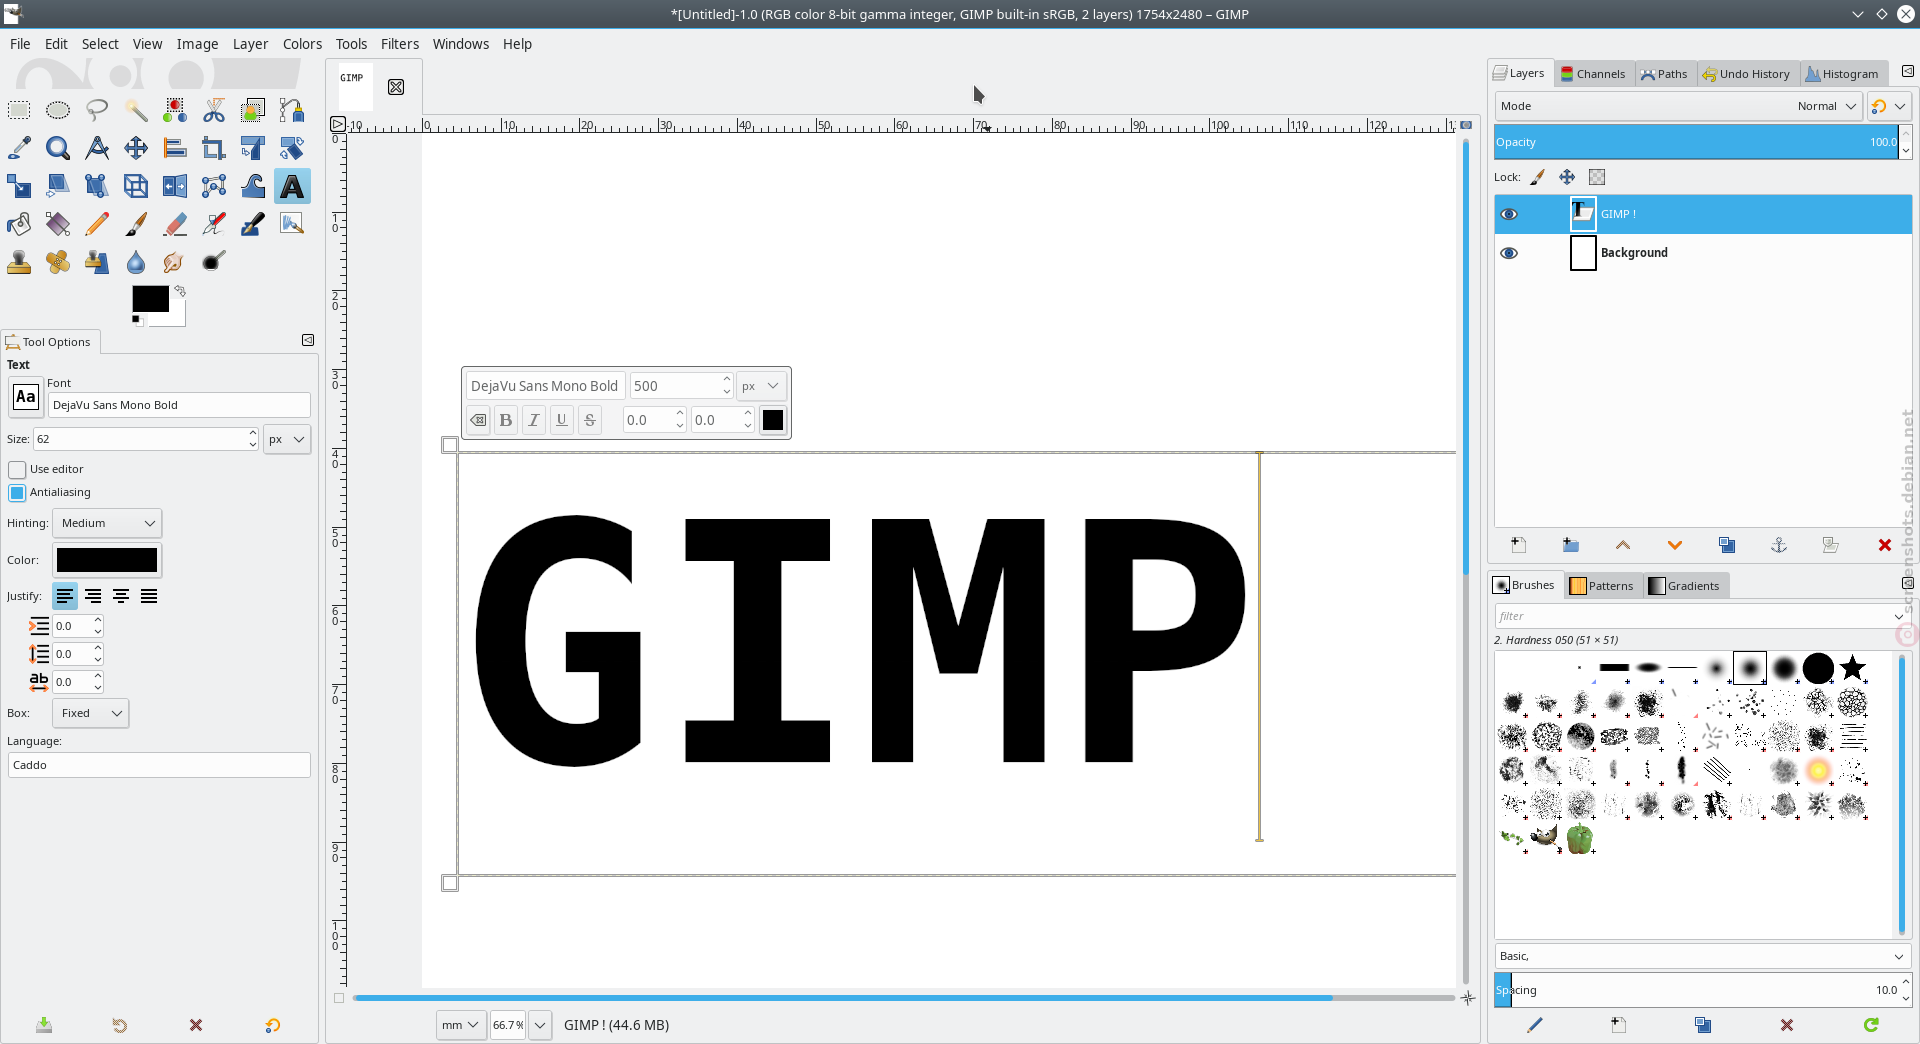Open the brush filter dropdown

1899,616
